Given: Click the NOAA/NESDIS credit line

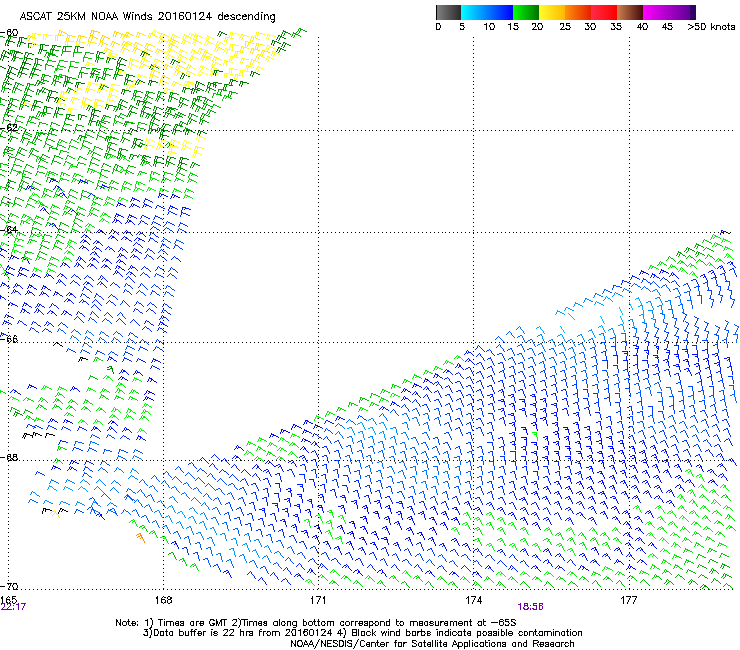Looking at the screenshot, I should [x=432, y=643].
